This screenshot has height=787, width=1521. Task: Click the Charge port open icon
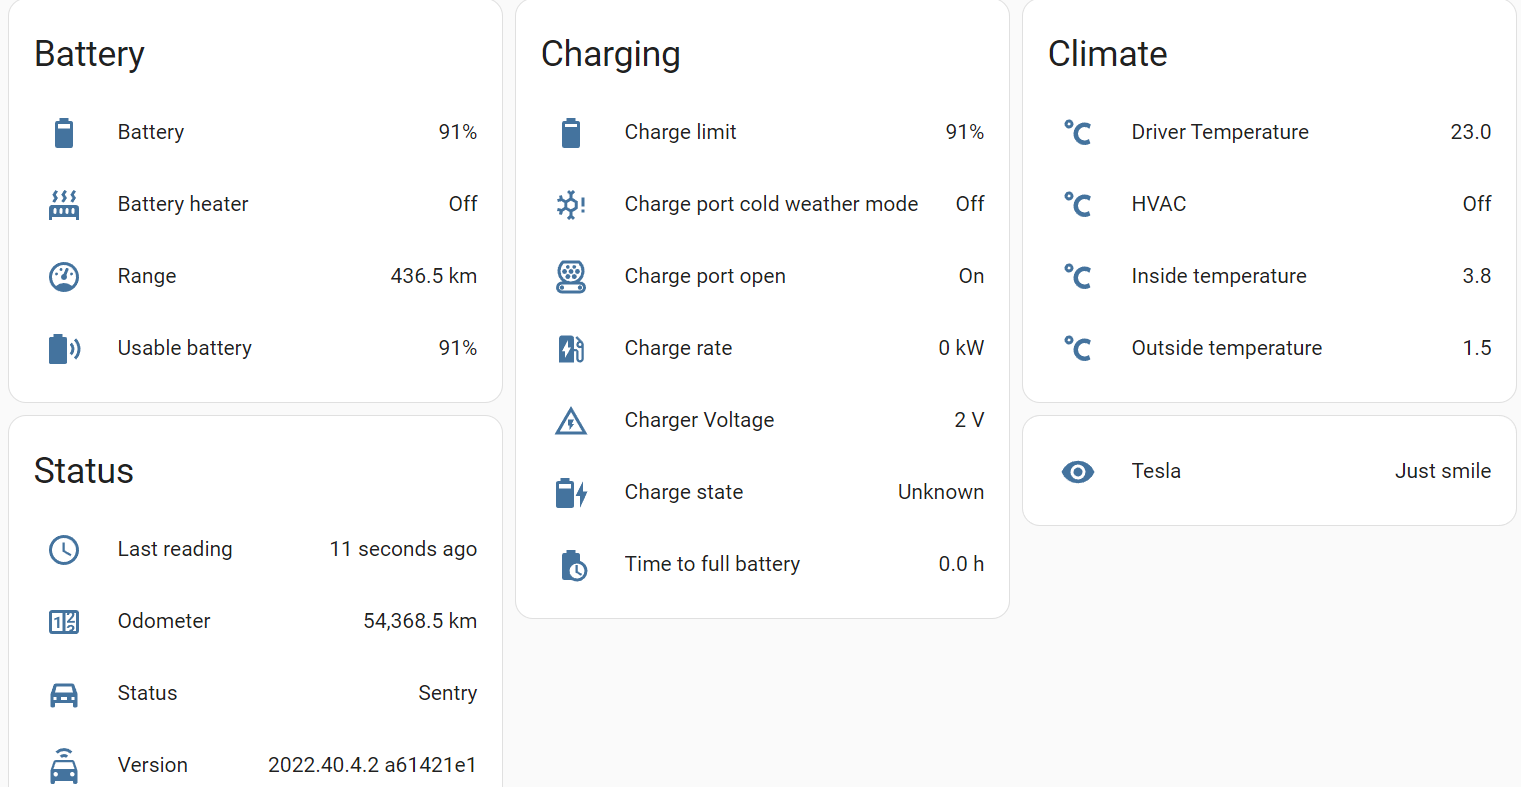pos(571,276)
